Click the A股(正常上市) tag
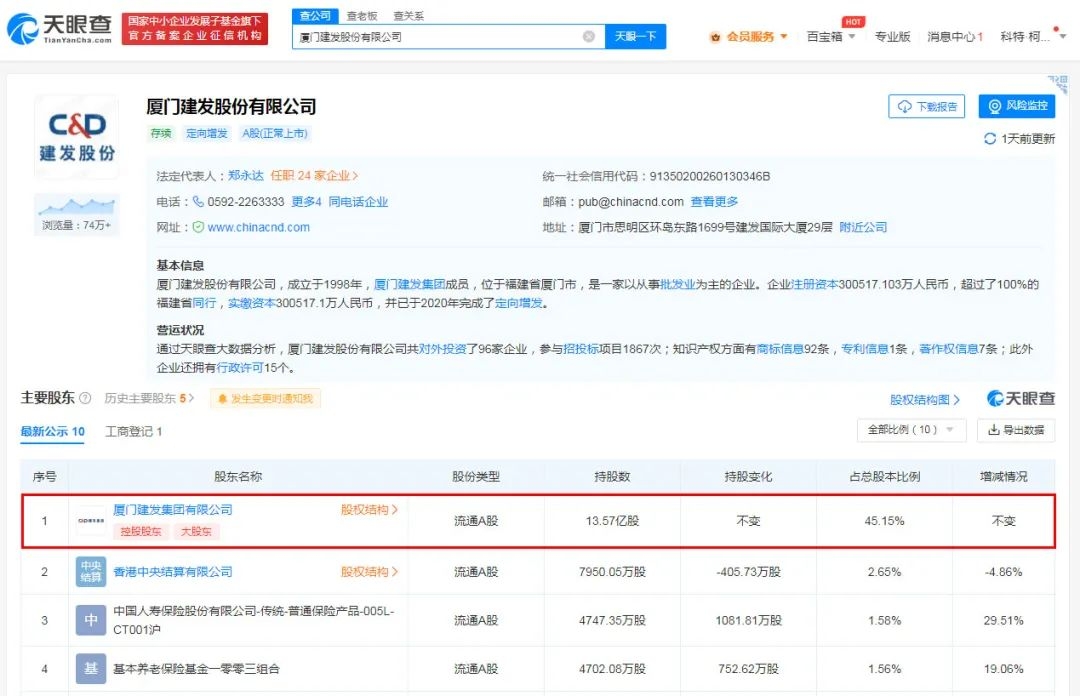The image size is (1080, 696). [275, 133]
